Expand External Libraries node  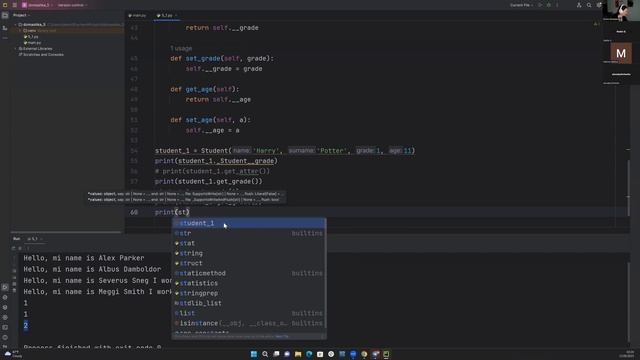16,49
